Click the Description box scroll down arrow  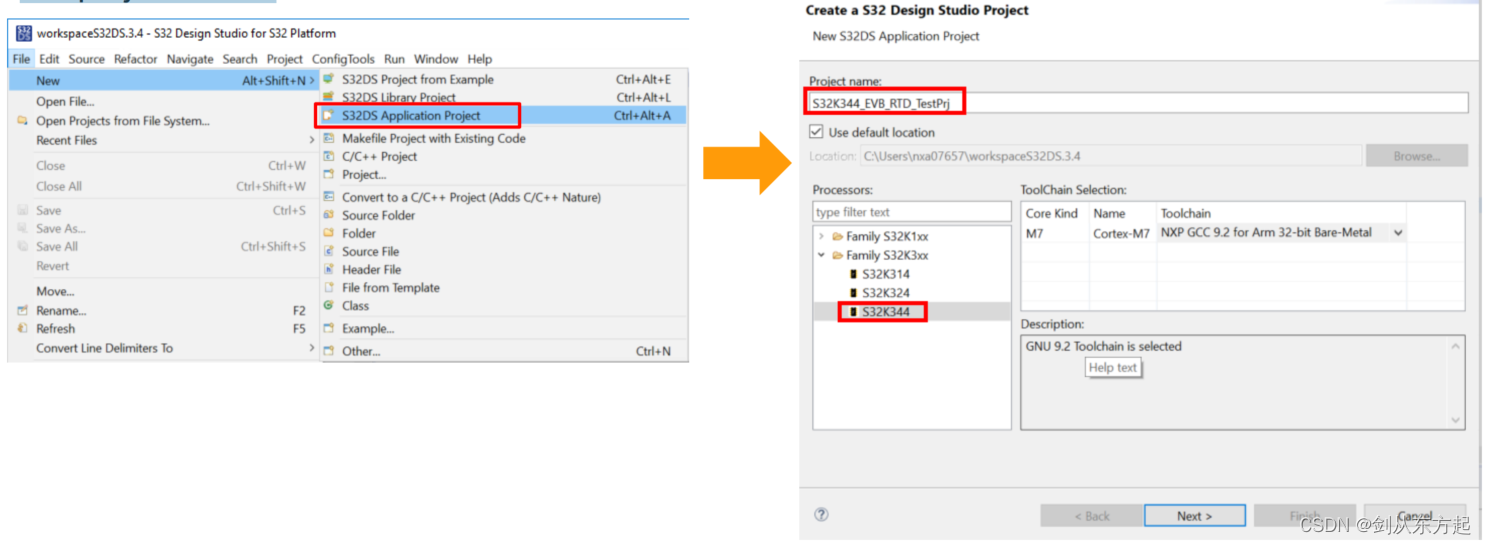1457,421
